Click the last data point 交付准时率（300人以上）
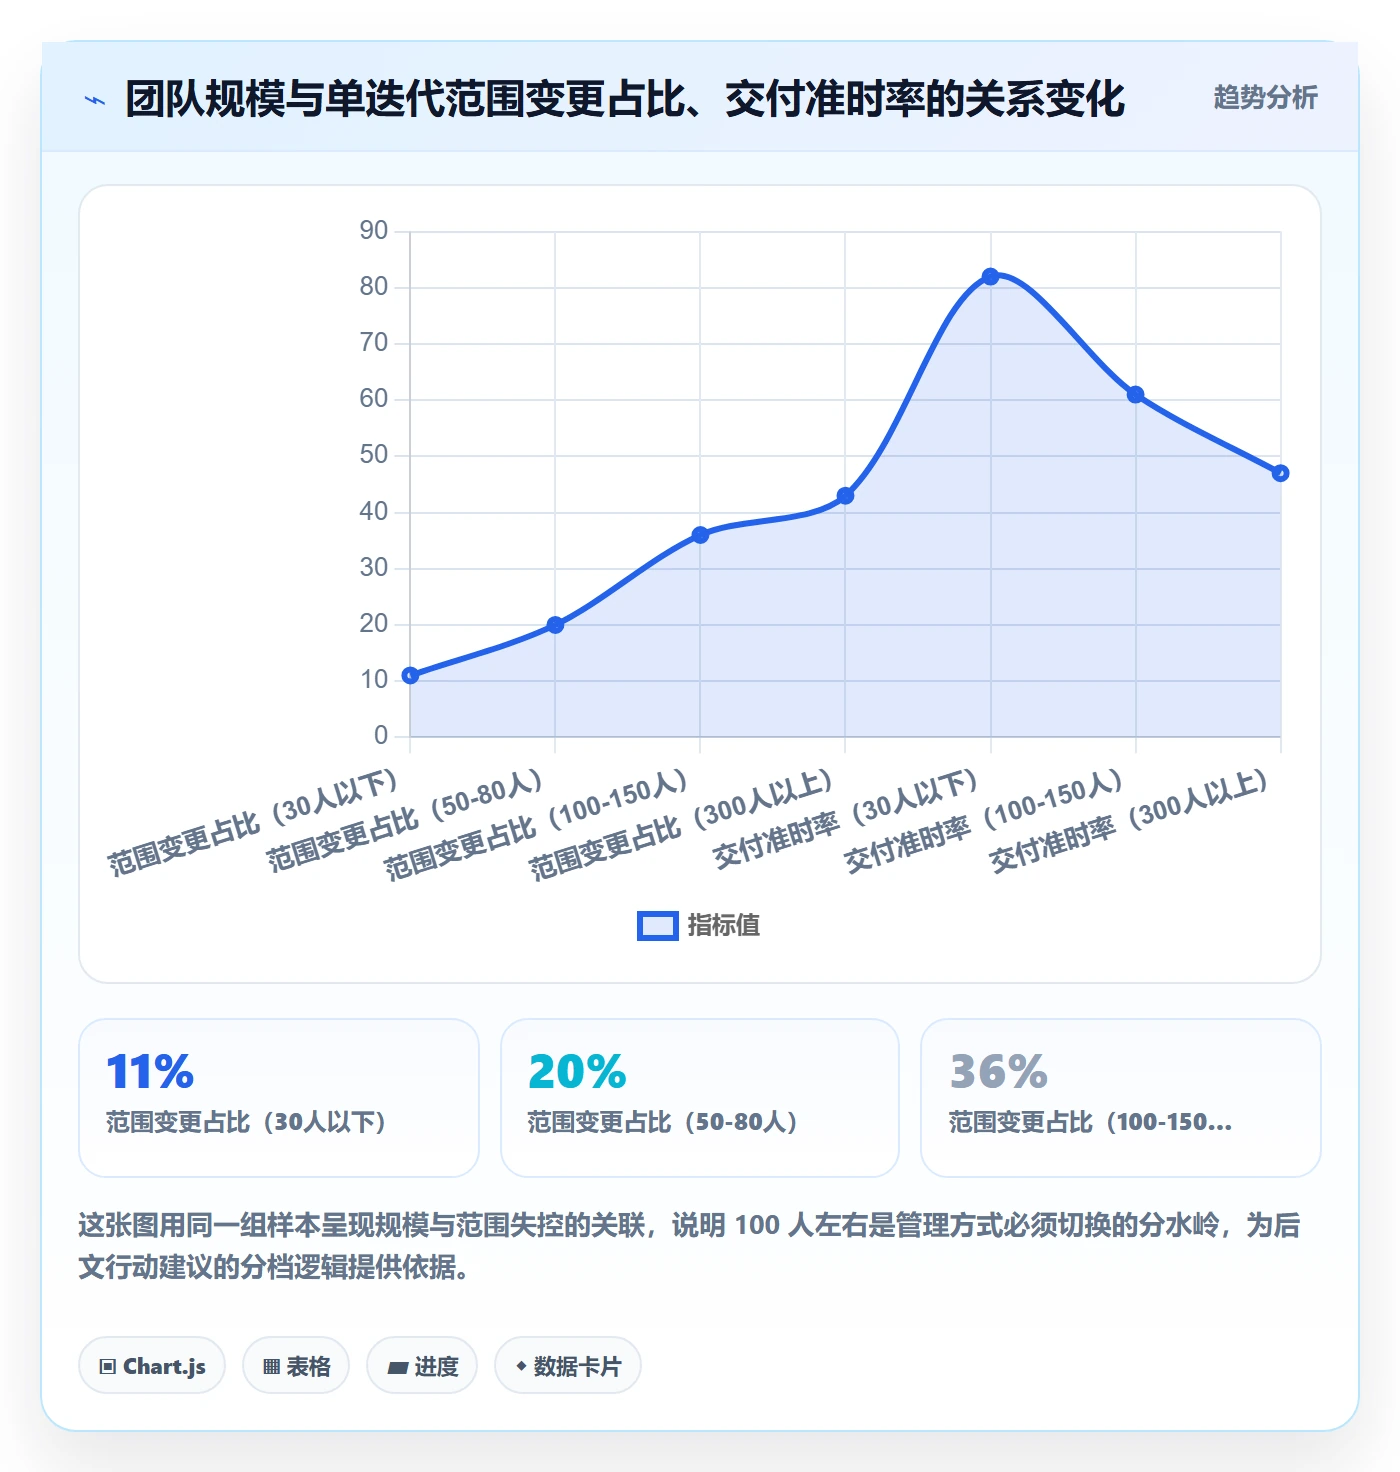1400x1472 pixels. tap(1280, 473)
